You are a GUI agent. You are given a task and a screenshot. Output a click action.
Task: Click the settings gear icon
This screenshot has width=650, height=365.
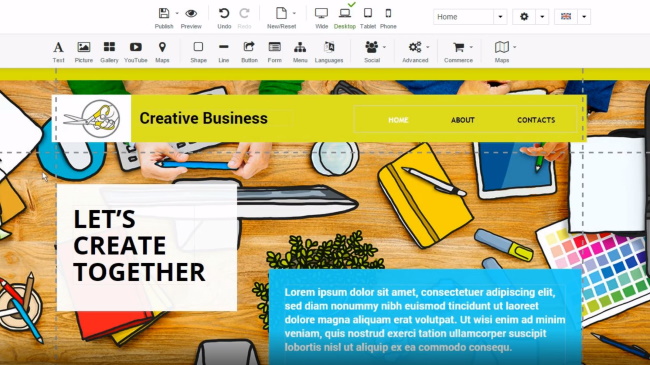524,17
